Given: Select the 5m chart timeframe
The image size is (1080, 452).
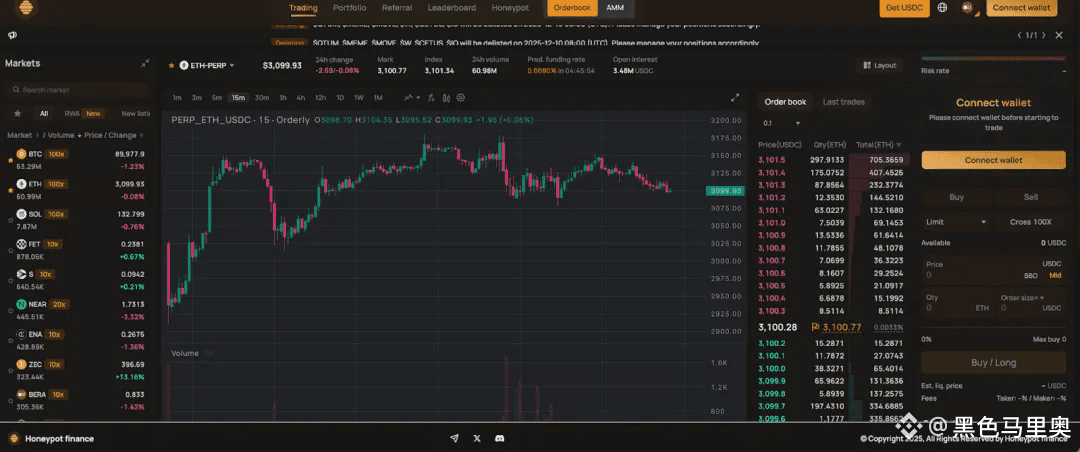Looking at the screenshot, I should click(x=216, y=98).
